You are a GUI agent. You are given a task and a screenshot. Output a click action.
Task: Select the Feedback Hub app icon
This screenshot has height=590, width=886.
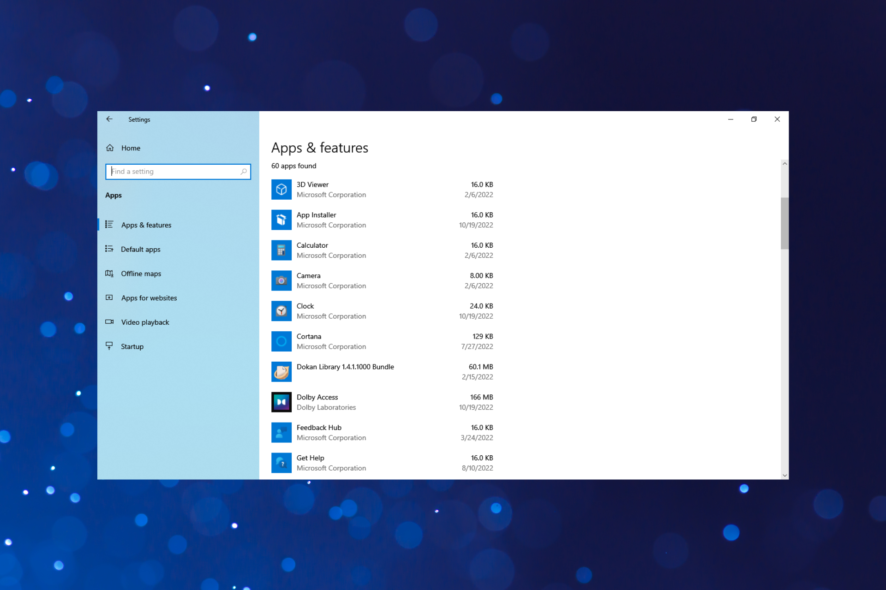coord(281,433)
